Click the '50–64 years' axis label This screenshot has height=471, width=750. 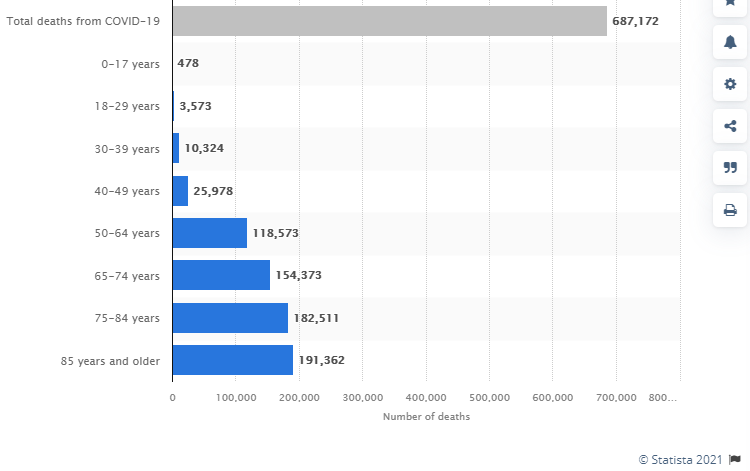point(127,233)
